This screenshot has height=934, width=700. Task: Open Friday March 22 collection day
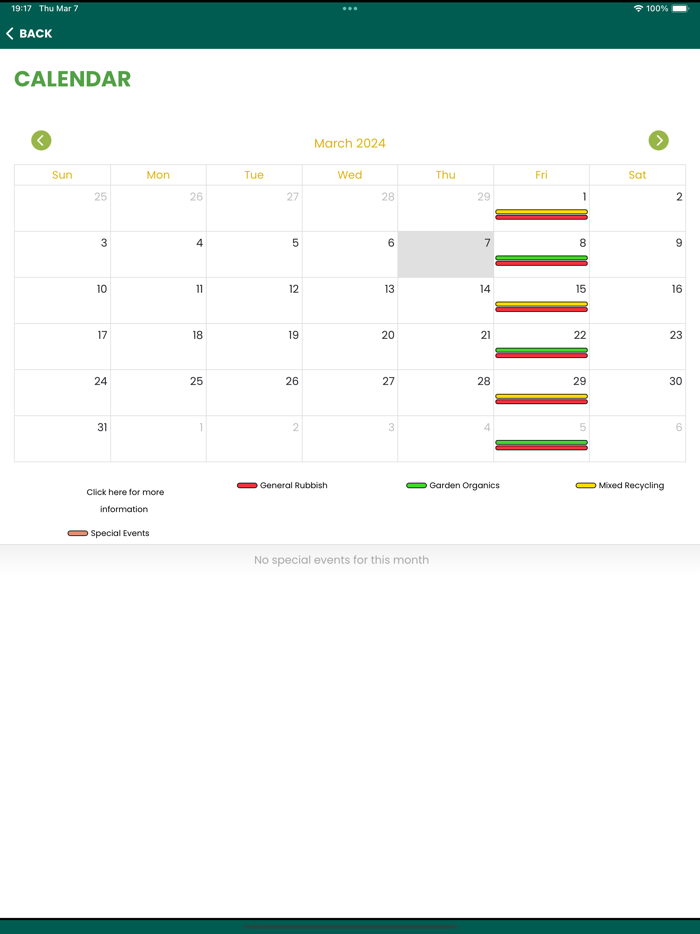point(542,347)
